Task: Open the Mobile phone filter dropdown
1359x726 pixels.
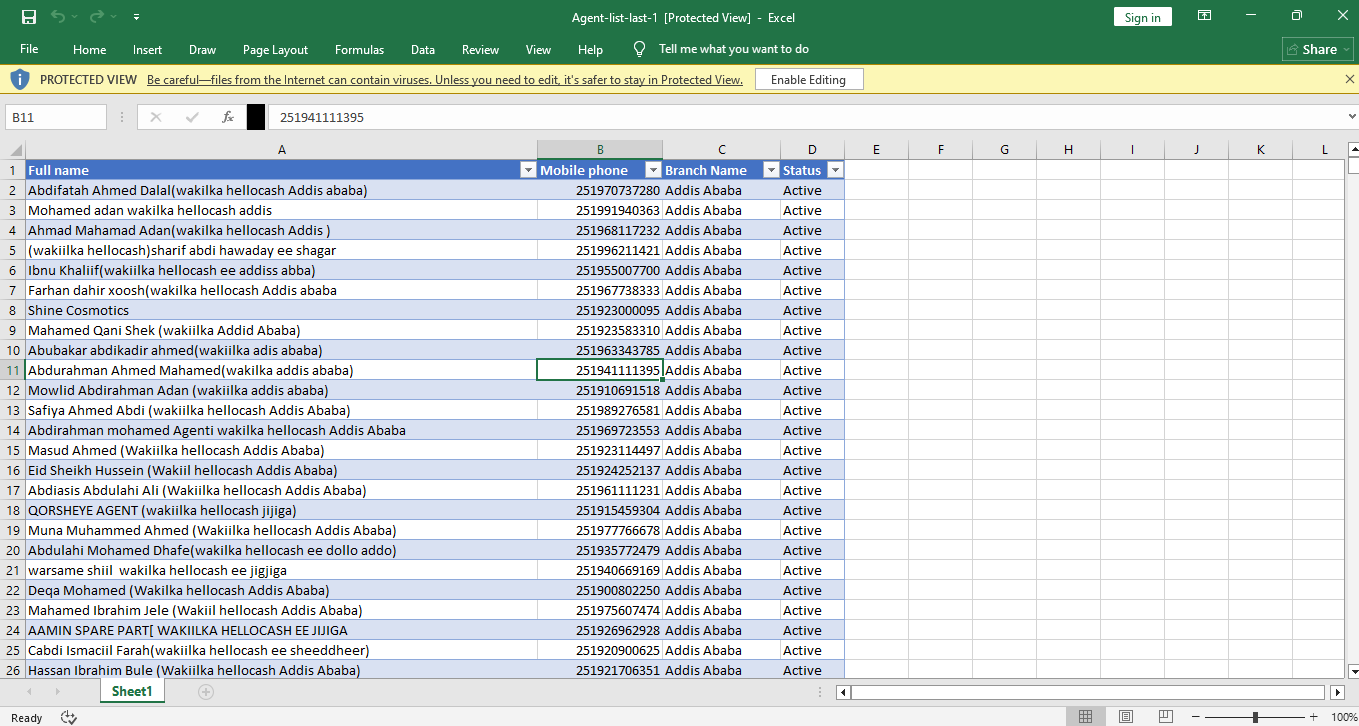Action: coord(653,170)
